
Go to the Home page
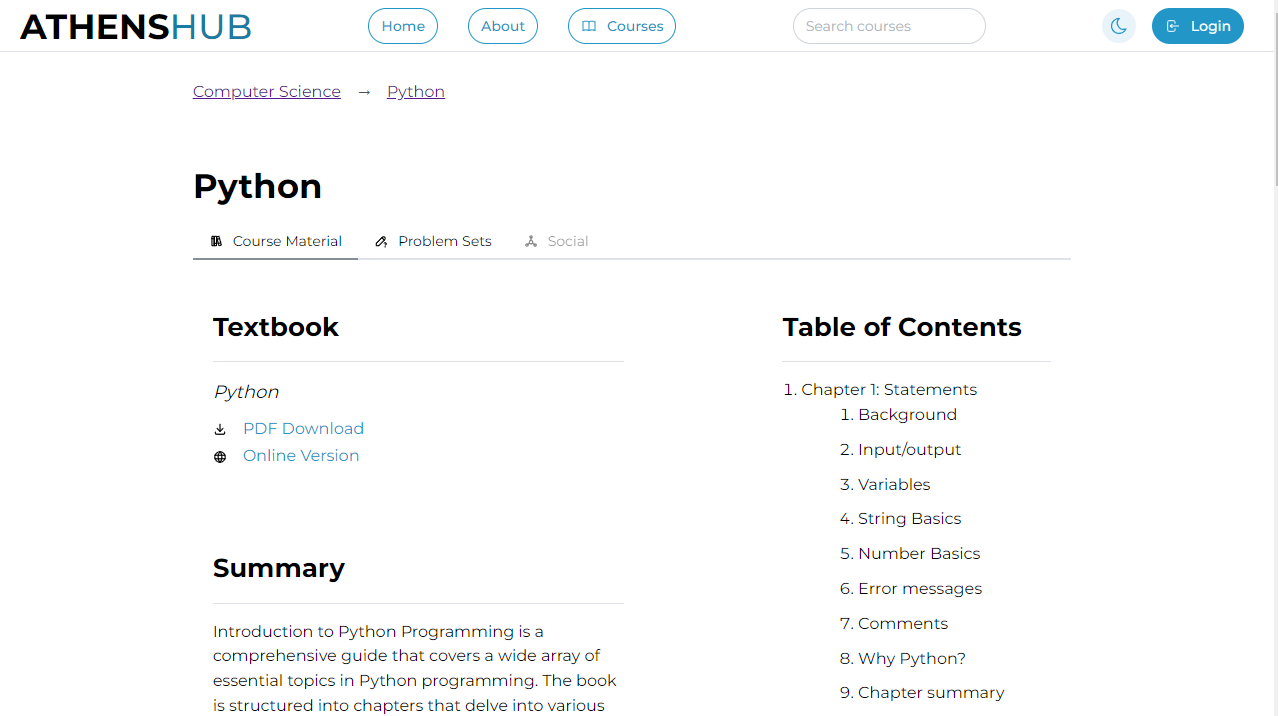(403, 26)
